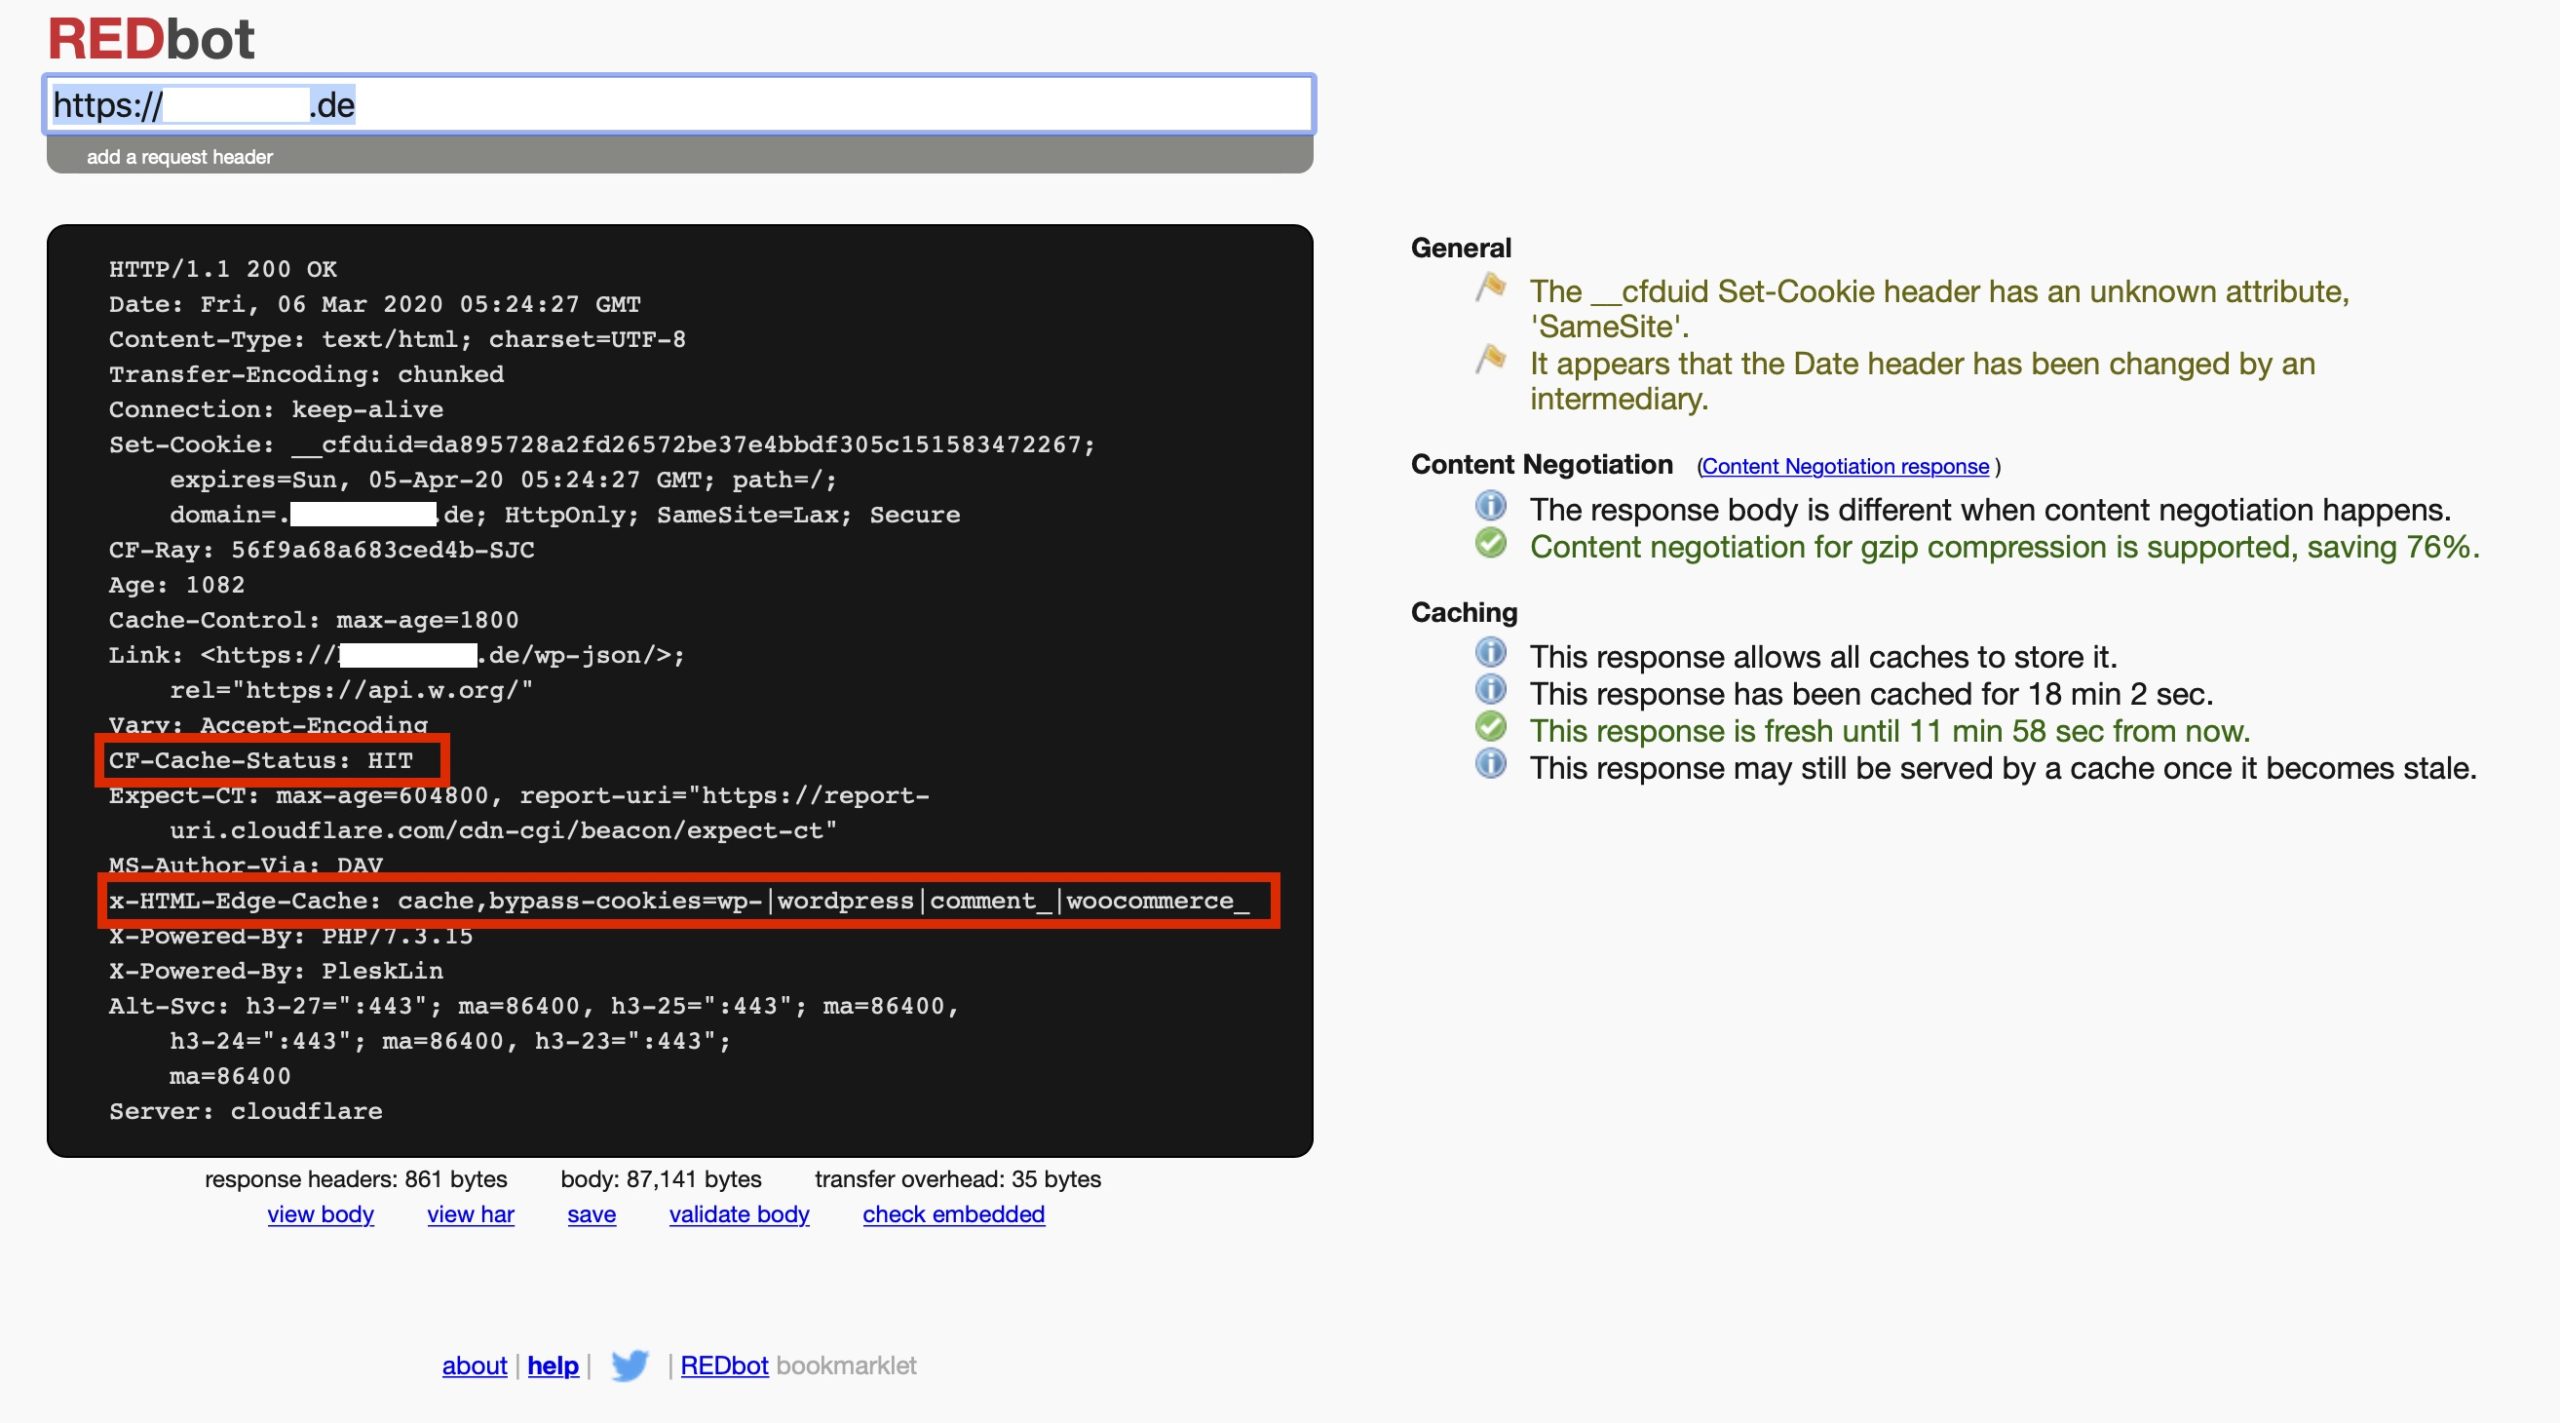Click info icon beside 'response body is different' note
The height and width of the screenshot is (1423, 2560).
1490,506
